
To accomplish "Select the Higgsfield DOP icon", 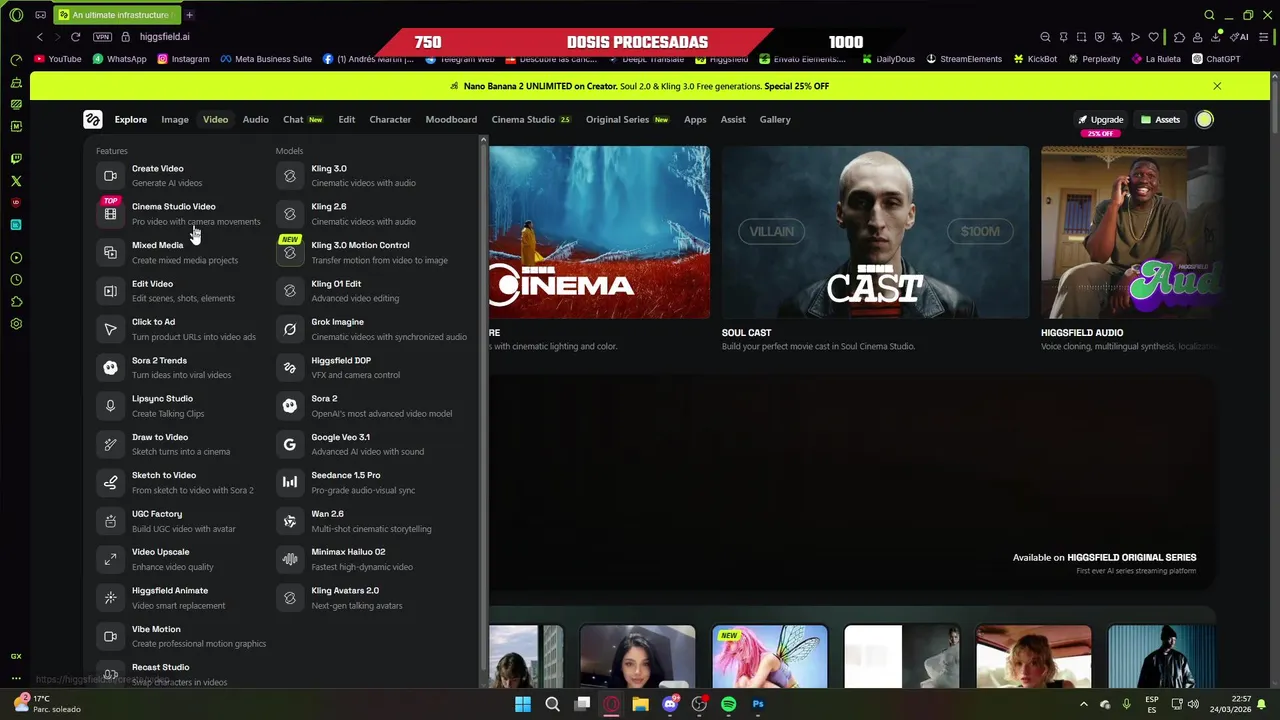I will pyautogui.click(x=290, y=367).
